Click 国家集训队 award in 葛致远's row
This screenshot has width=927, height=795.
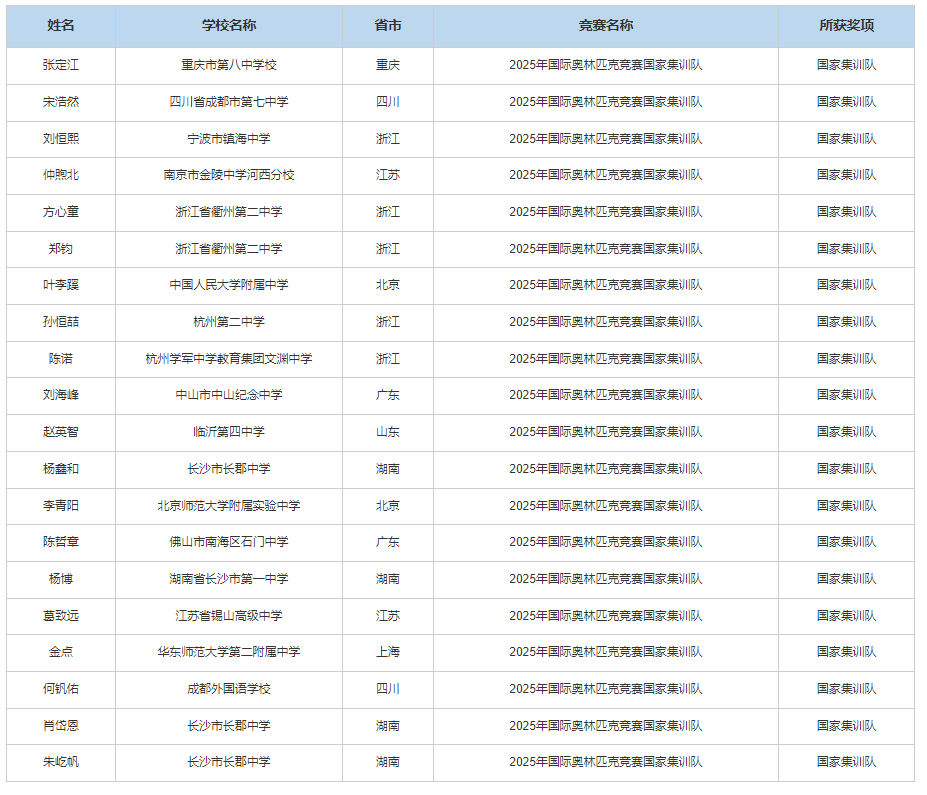pos(847,616)
